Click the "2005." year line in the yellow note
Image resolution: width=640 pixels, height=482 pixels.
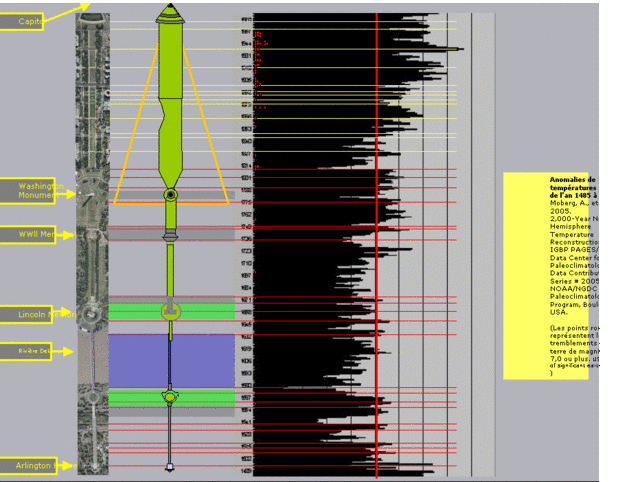tap(560, 211)
